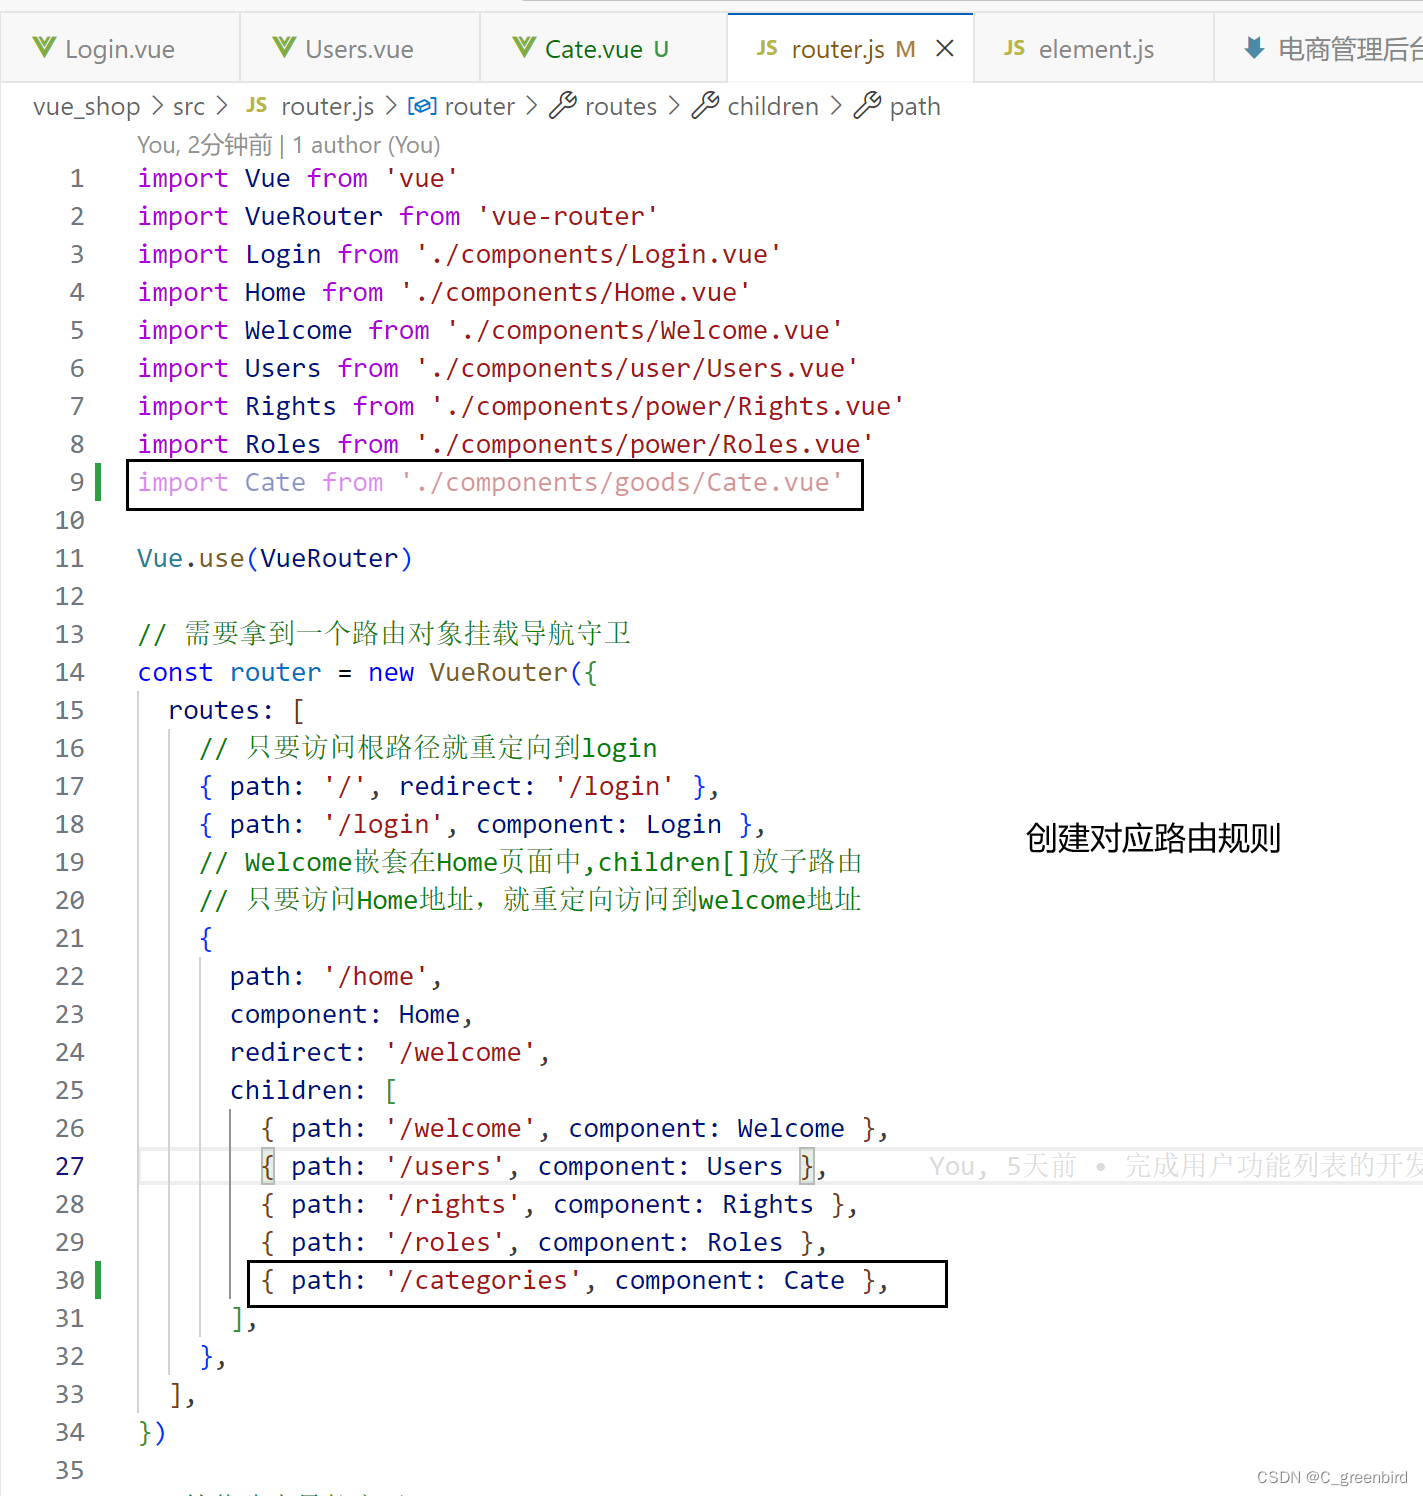Viewport: 1423px width, 1496px height.
Task: Click the git blame author annotation
Action: point(289,145)
